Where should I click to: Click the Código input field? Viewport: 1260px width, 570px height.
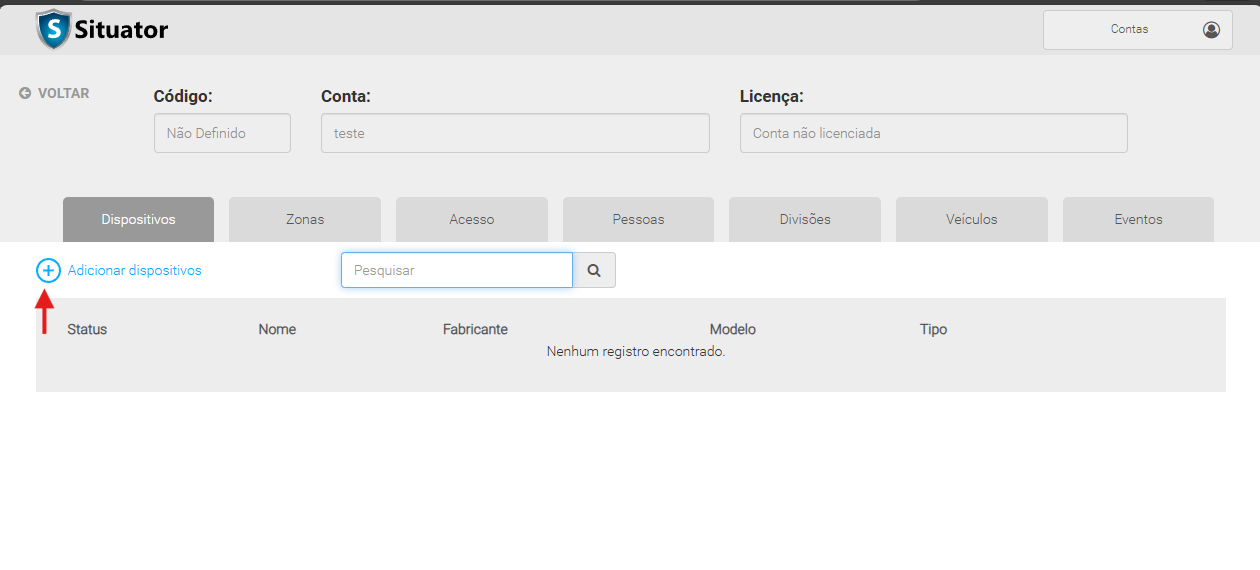tap(222, 133)
